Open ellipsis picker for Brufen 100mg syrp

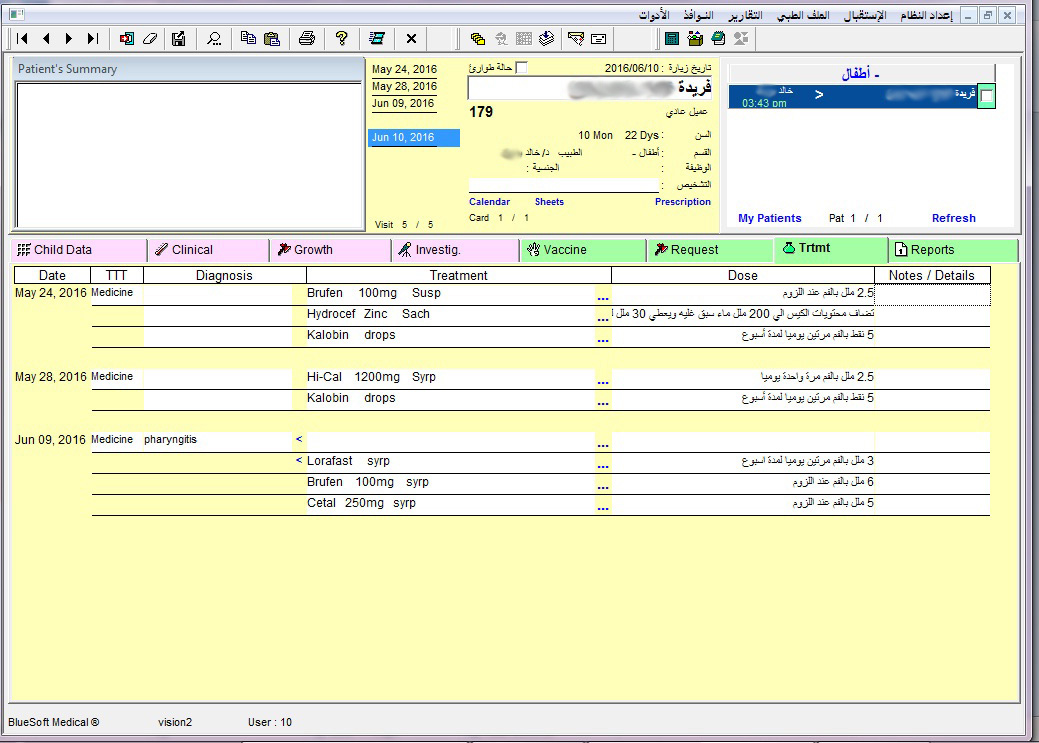[x=602, y=486]
